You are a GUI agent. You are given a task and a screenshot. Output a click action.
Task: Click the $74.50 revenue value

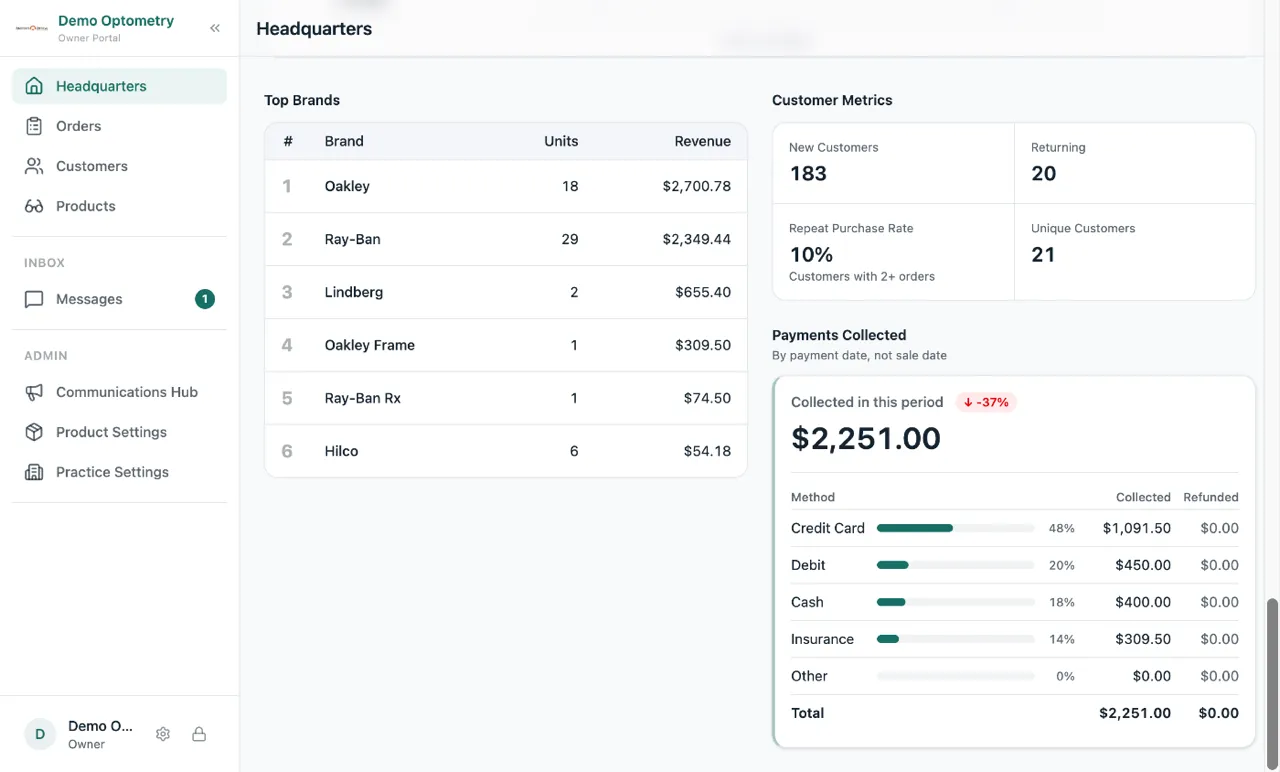coord(707,398)
